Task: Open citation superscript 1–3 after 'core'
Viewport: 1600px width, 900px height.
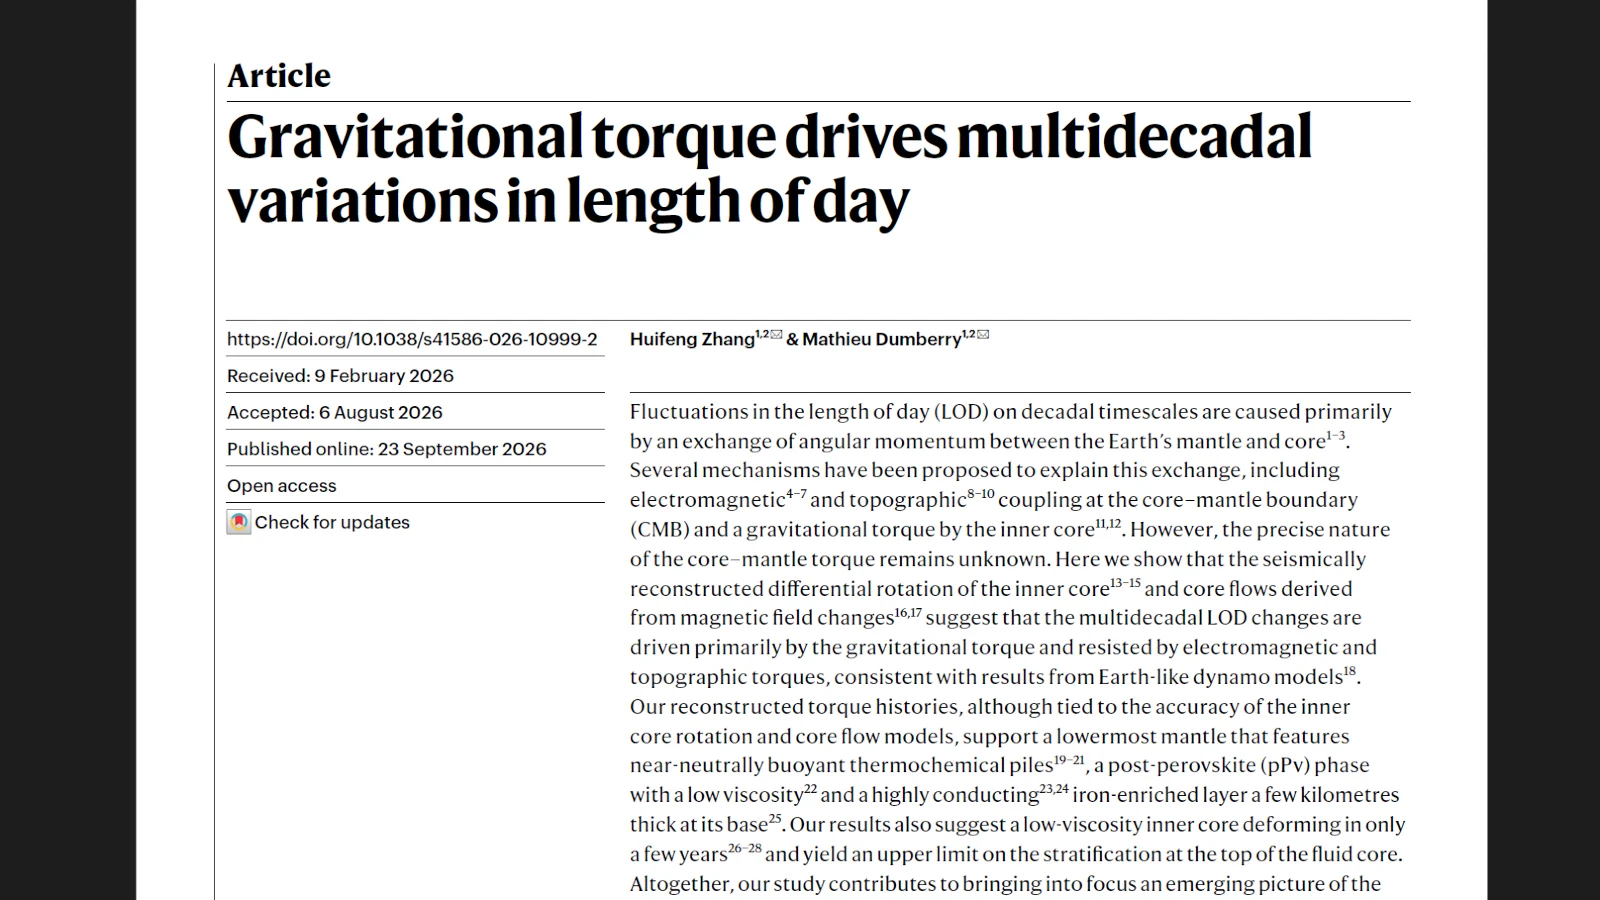Action: tap(1336, 435)
